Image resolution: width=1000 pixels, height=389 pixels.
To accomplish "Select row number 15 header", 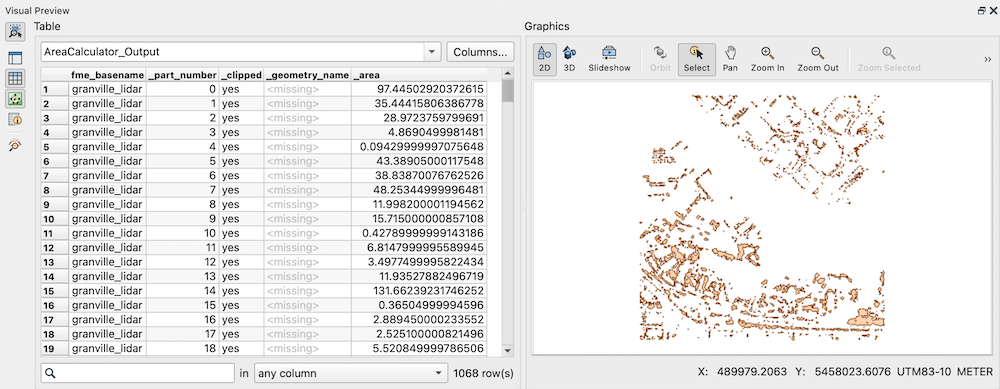I will pos(55,291).
